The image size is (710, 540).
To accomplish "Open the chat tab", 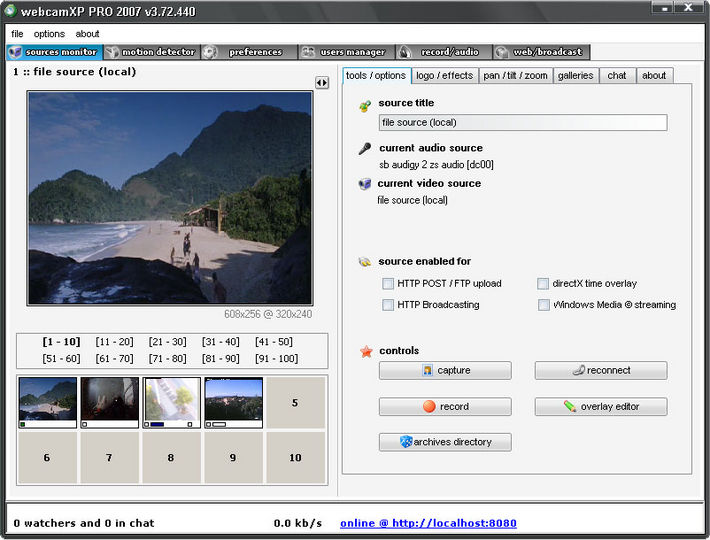I will (617, 76).
